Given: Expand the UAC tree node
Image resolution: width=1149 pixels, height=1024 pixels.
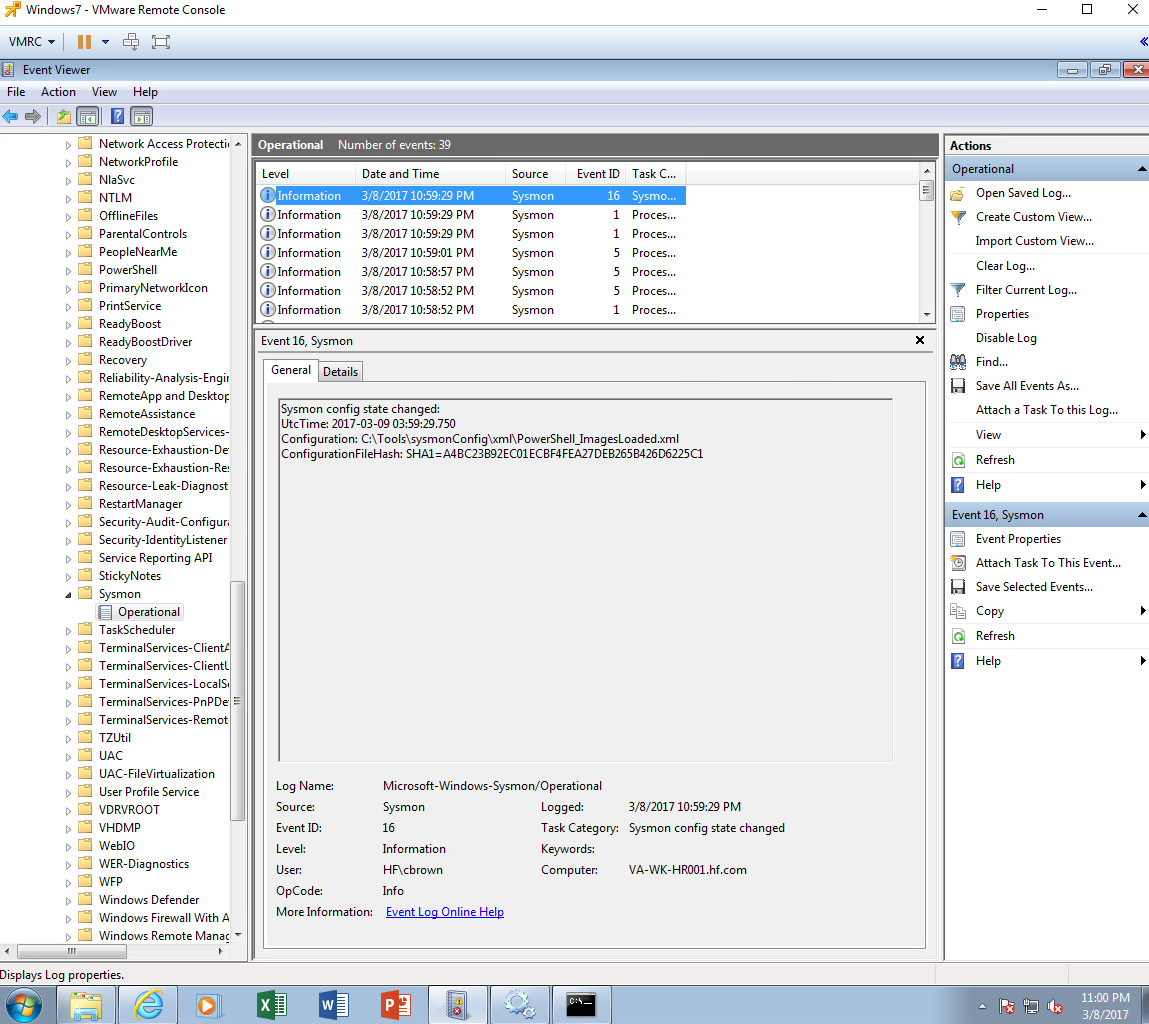Looking at the screenshot, I should pyautogui.click(x=68, y=756).
